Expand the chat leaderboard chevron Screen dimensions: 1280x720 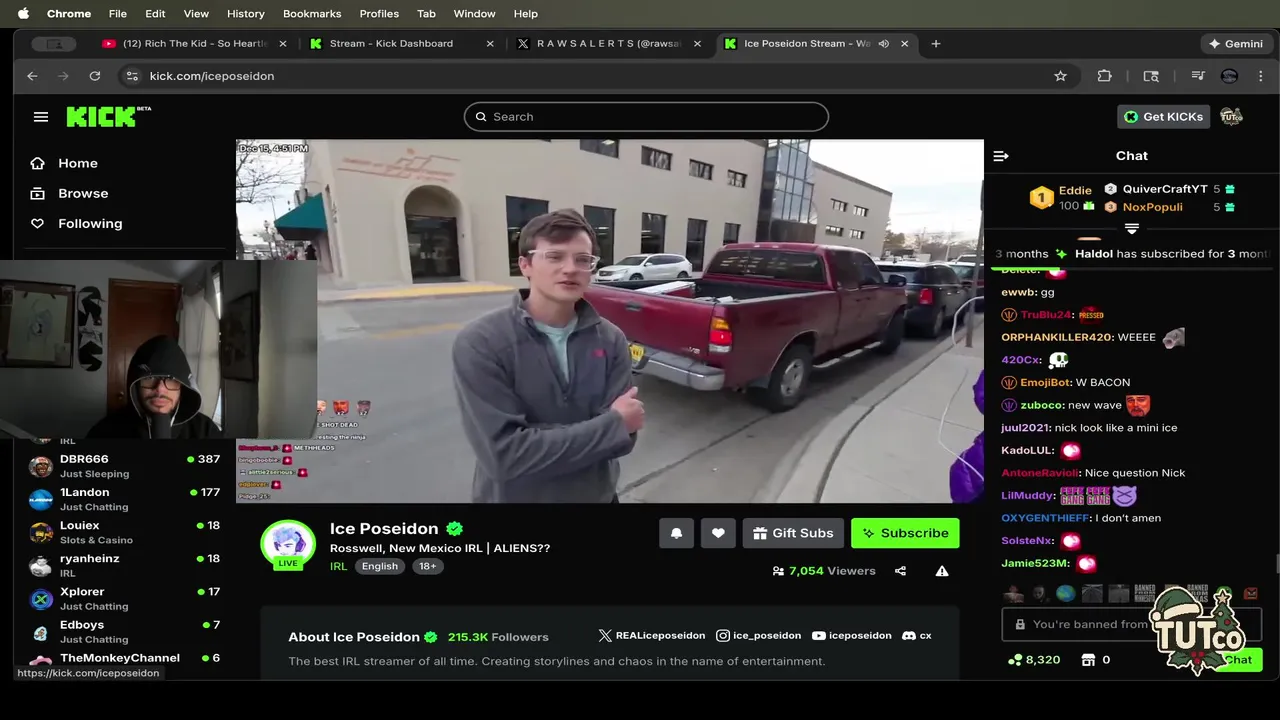point(1132,229)
